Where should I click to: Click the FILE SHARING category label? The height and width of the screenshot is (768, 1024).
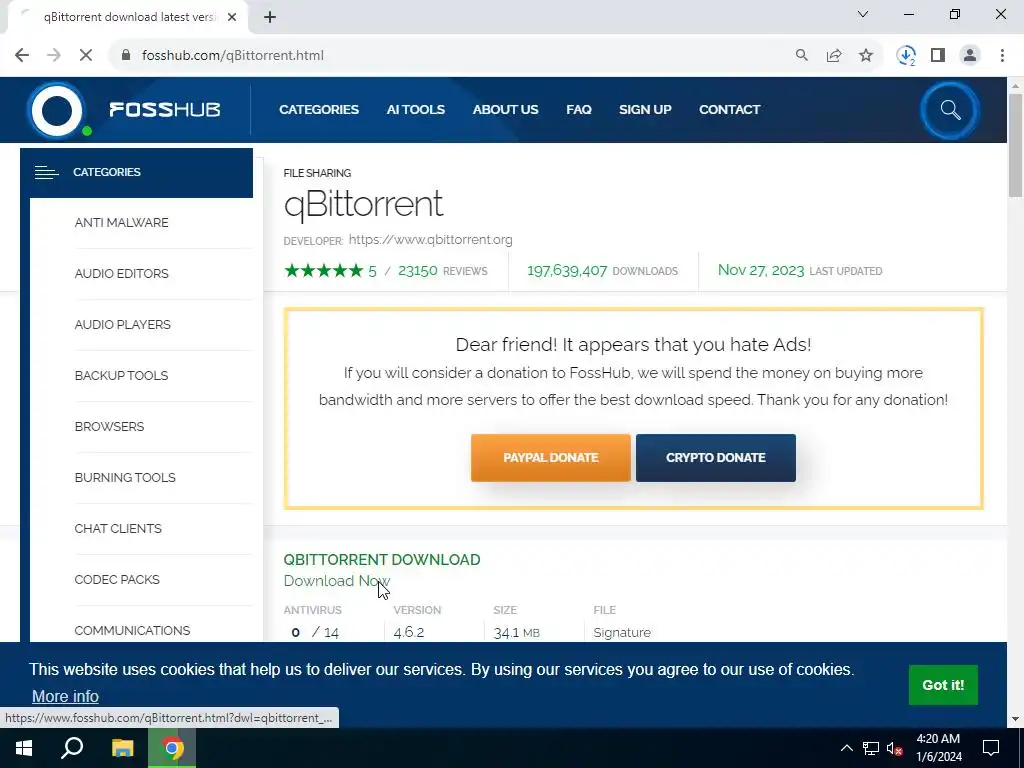317,173
